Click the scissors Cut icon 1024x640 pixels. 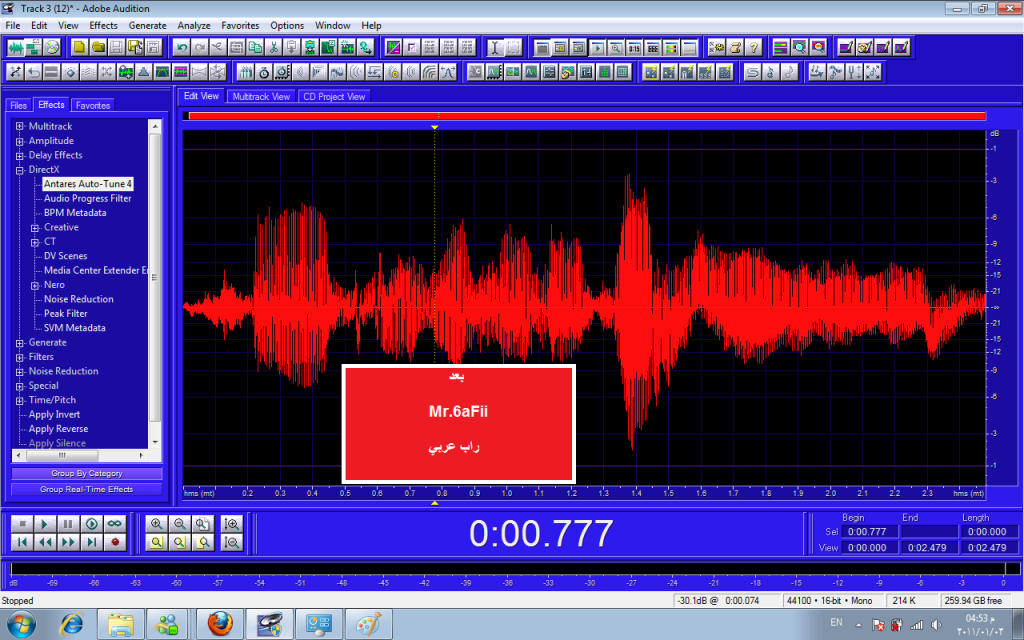tap(273, 47)
